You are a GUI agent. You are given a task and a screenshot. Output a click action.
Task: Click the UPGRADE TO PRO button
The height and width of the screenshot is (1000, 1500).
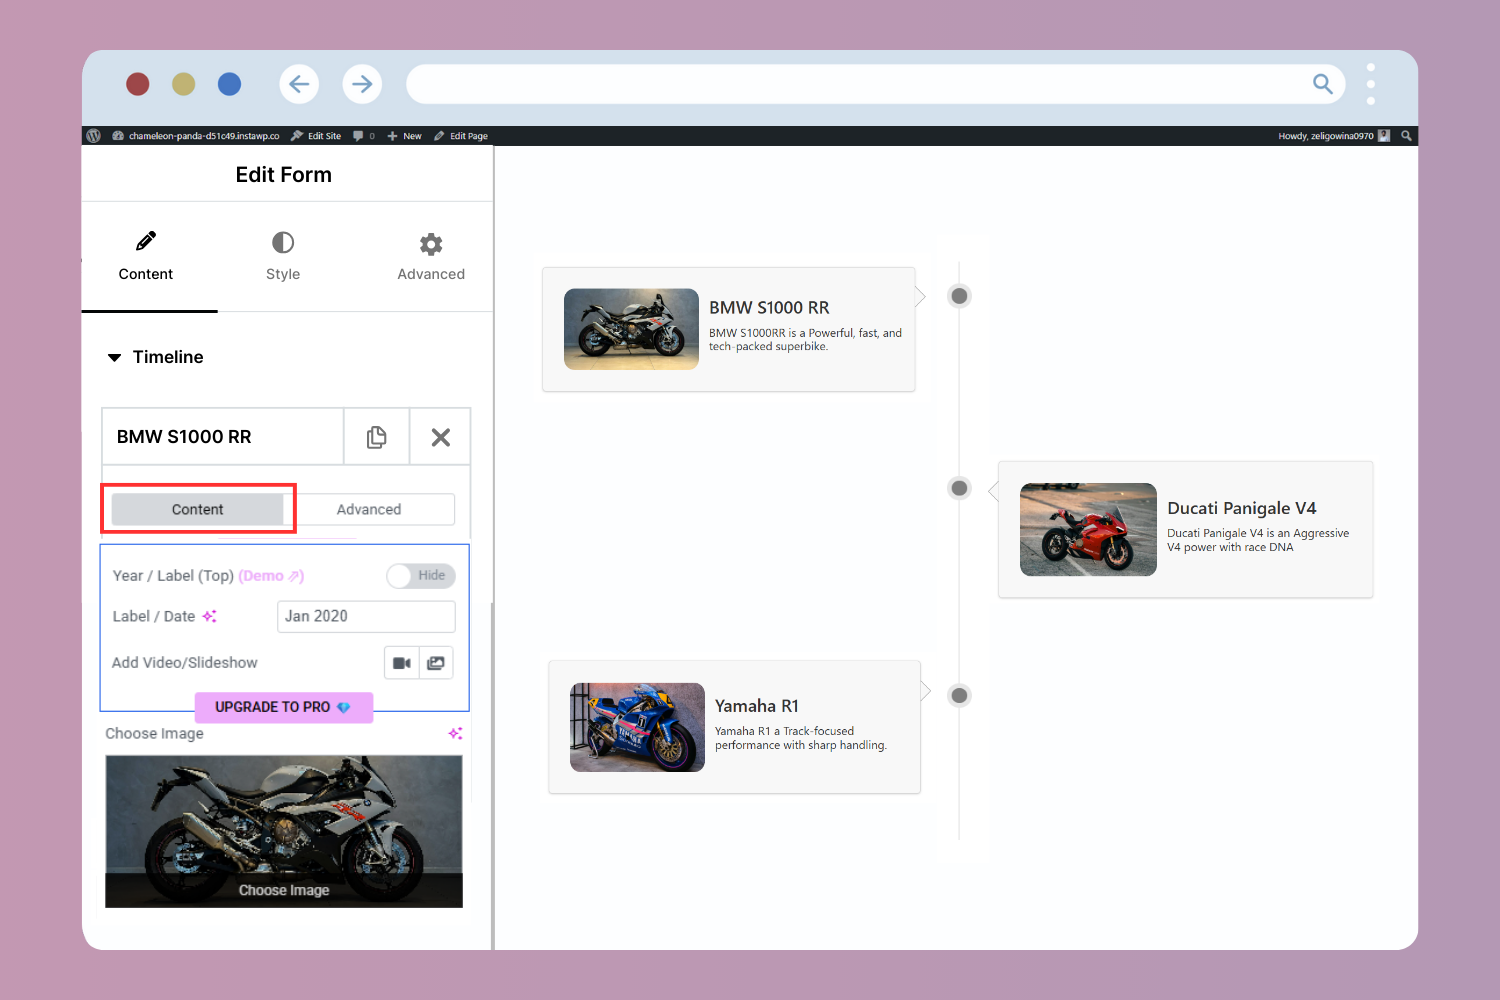pos(284,707)
